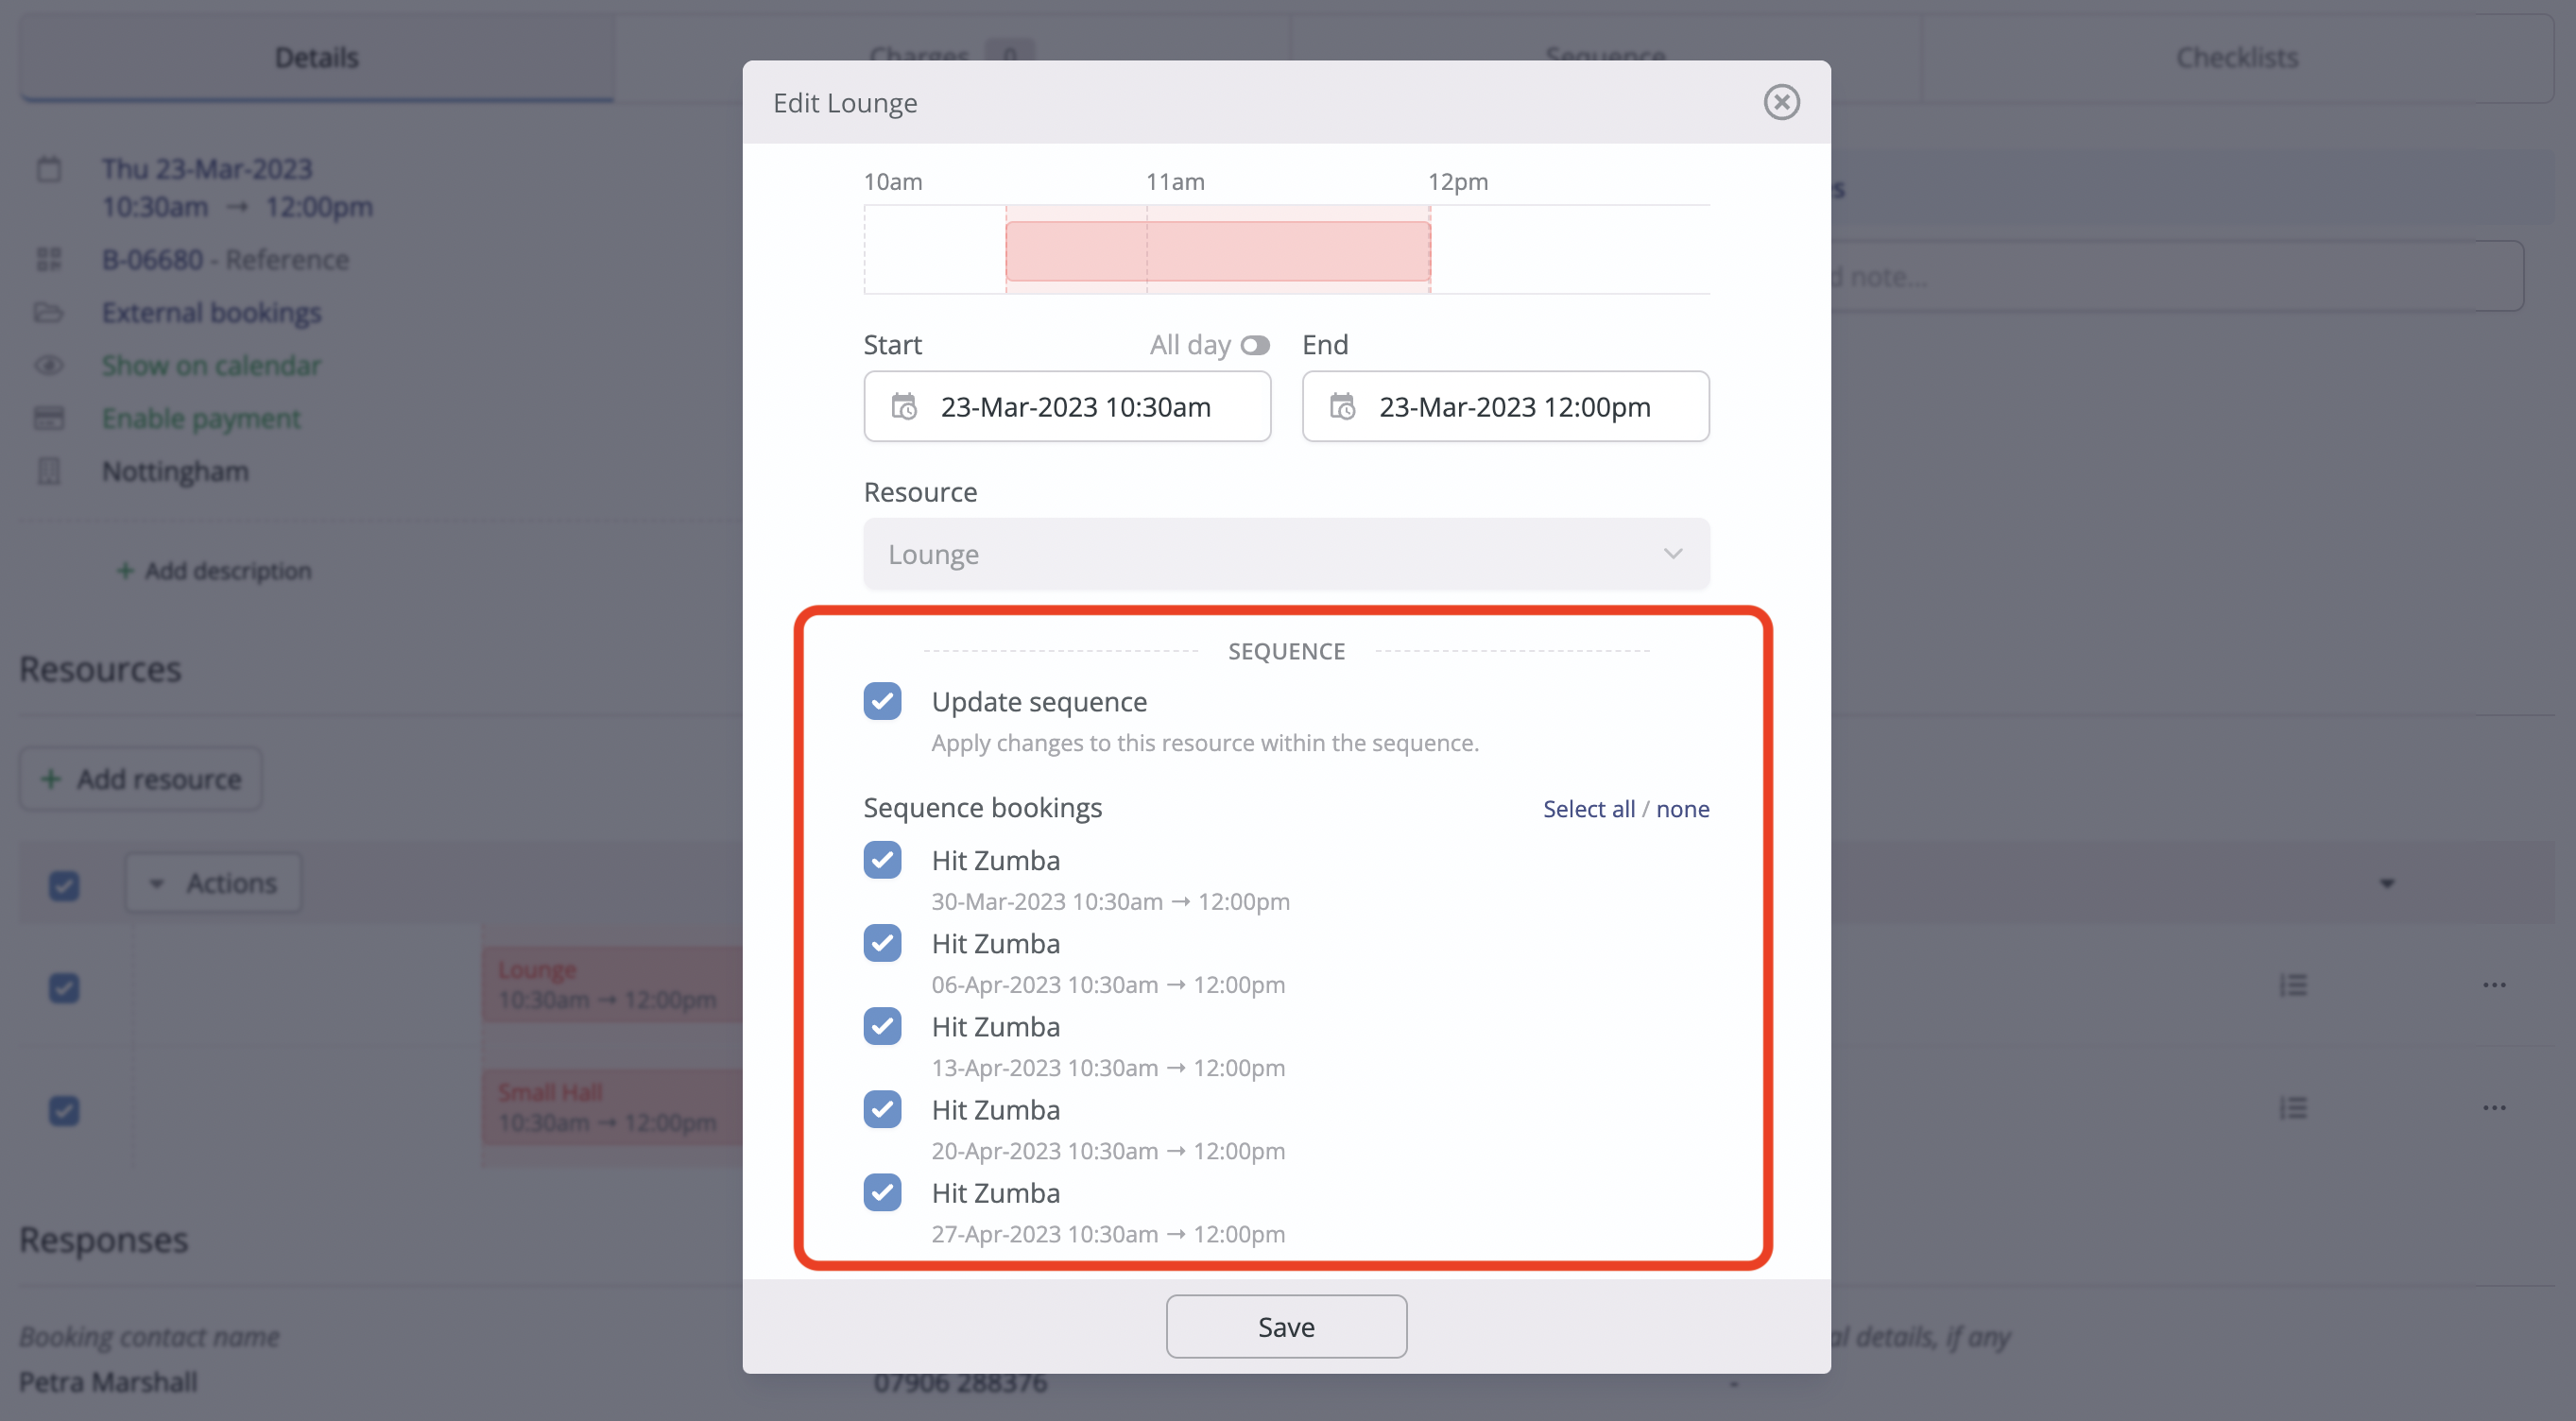Uncheck Hit Zumba on 06-Apr-2023
The width and height of the screenshot is (2576, 1421).
click(x=882, y=943)
